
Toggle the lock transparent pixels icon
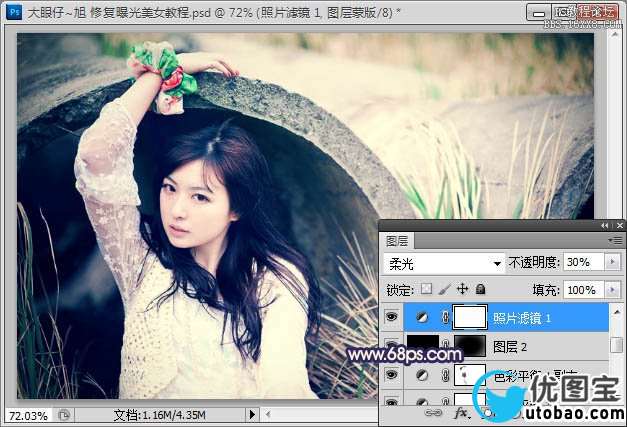pos(427,289)
